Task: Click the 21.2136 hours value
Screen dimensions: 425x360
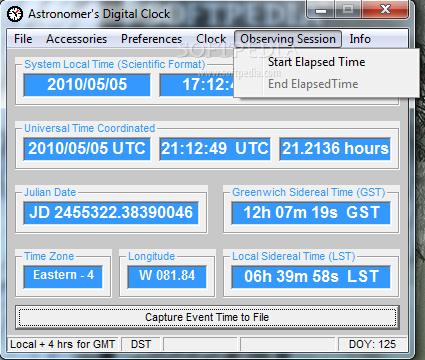Action: [335, 149]
